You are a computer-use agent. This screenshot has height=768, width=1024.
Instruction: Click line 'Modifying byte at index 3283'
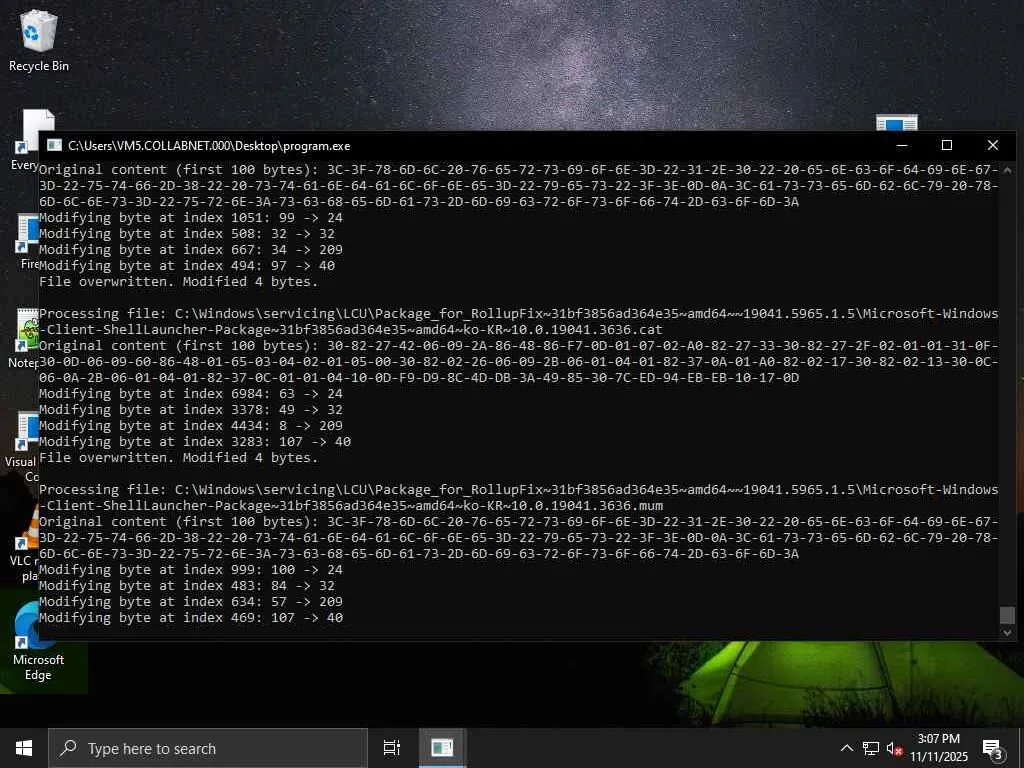(x=195, y=441)
